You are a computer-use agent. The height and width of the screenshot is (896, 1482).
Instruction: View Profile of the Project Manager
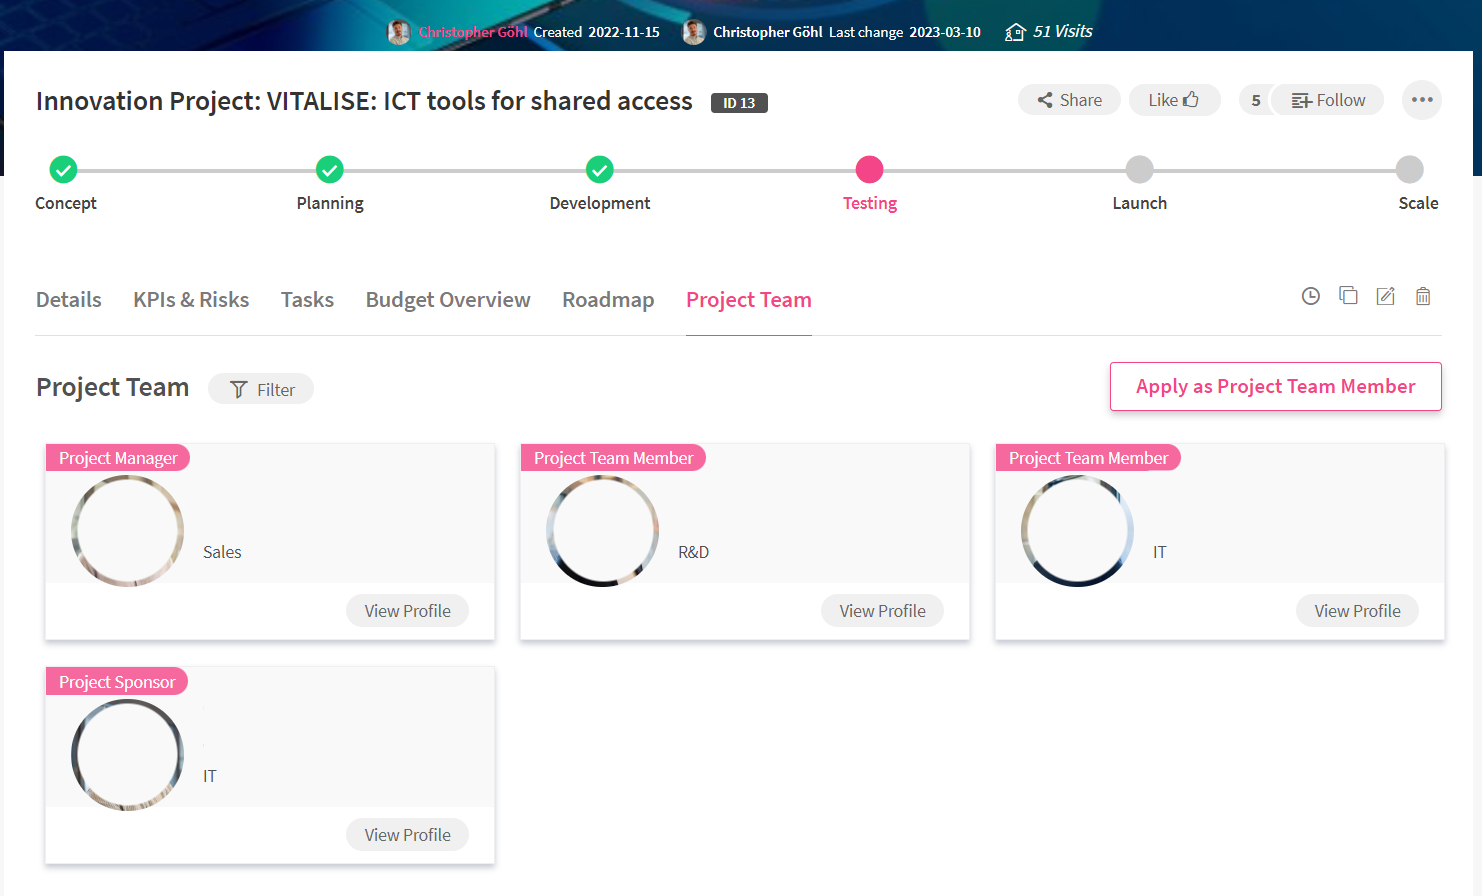pos(407,611)
